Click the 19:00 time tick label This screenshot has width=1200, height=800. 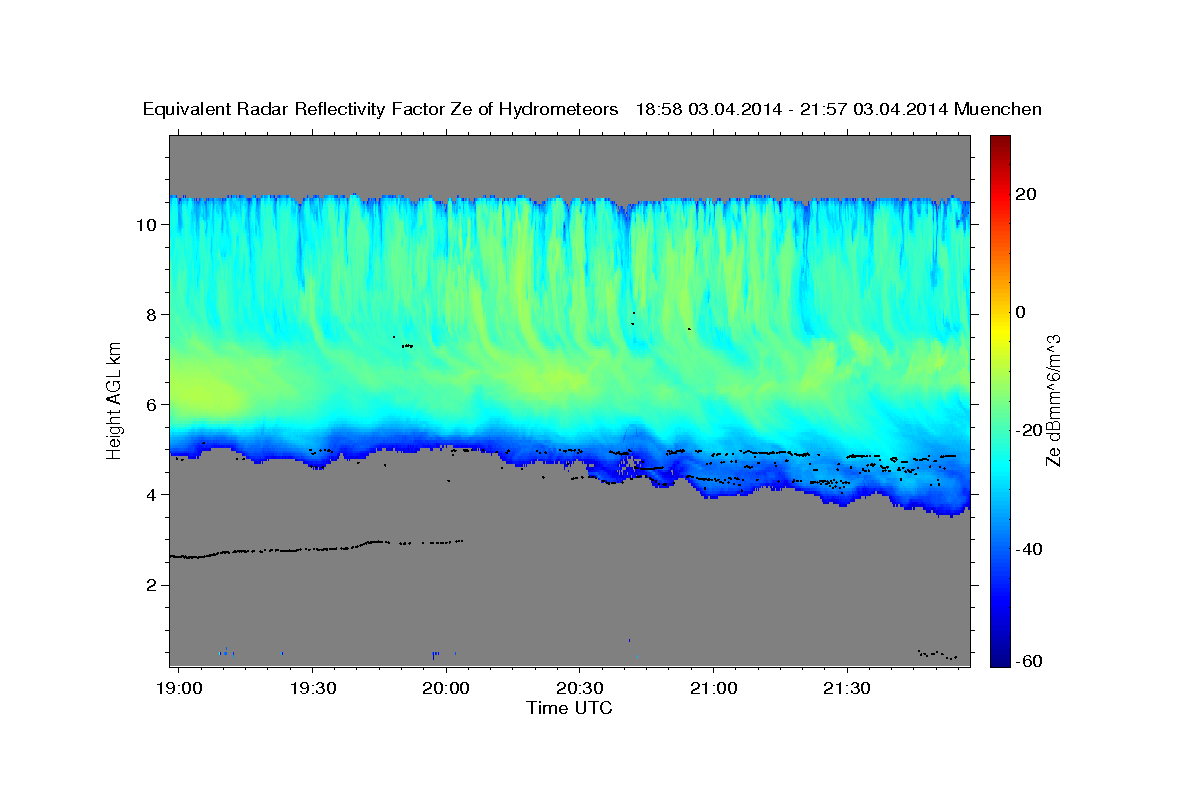179,688
